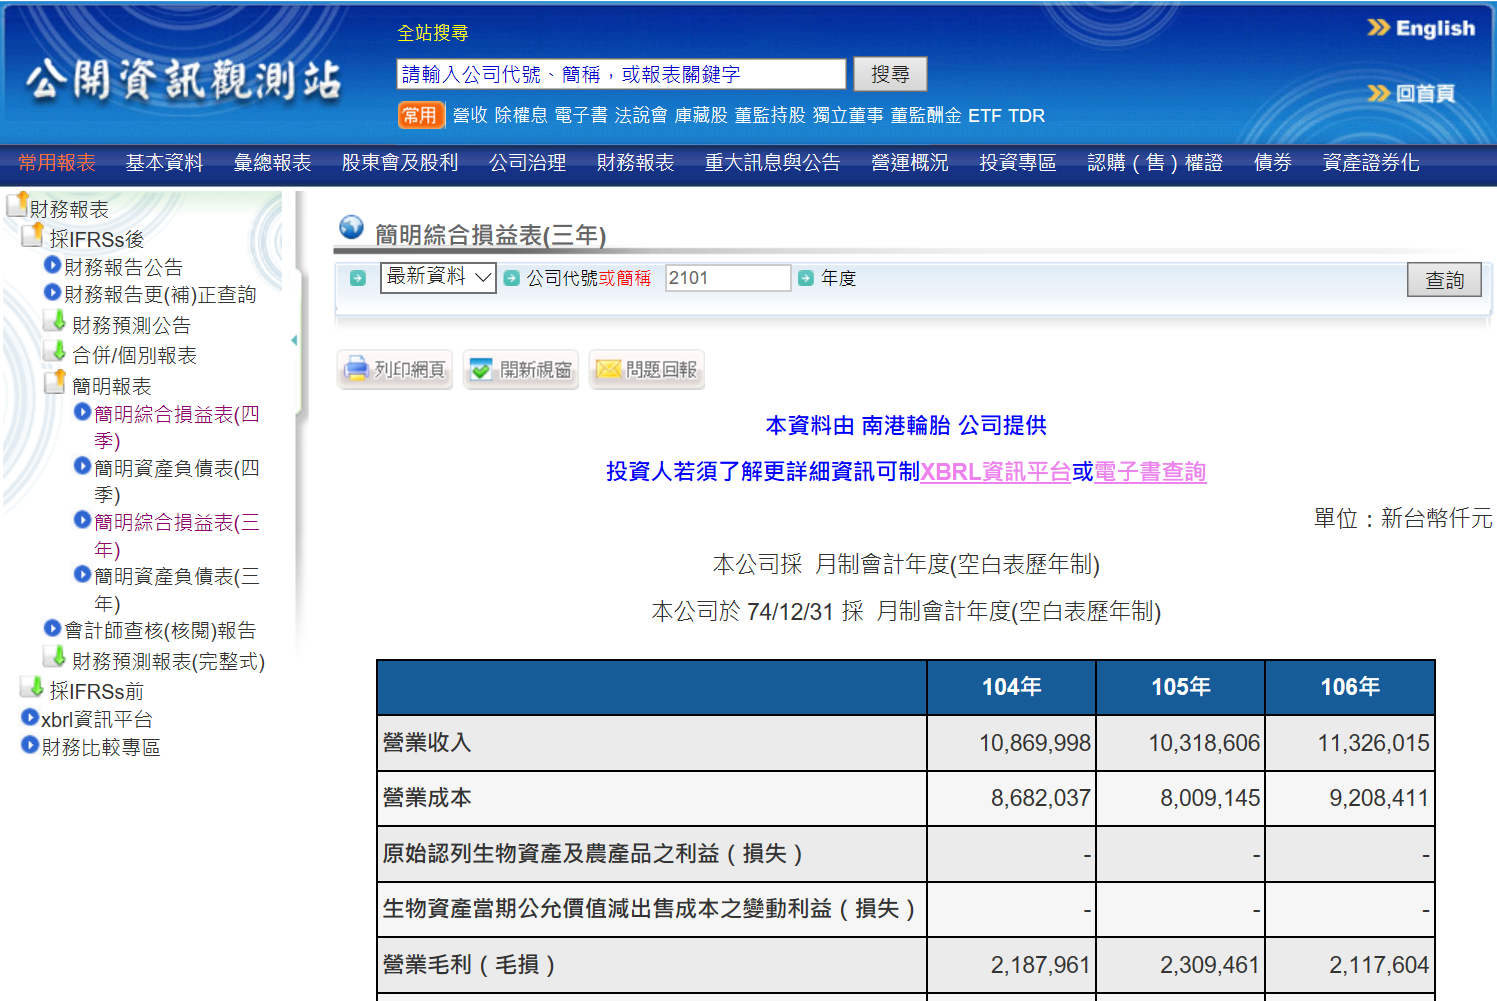Open the 常用報表 menu
The width and height of the screenshot is (1497, 1001).
click(x=57, y=163)
